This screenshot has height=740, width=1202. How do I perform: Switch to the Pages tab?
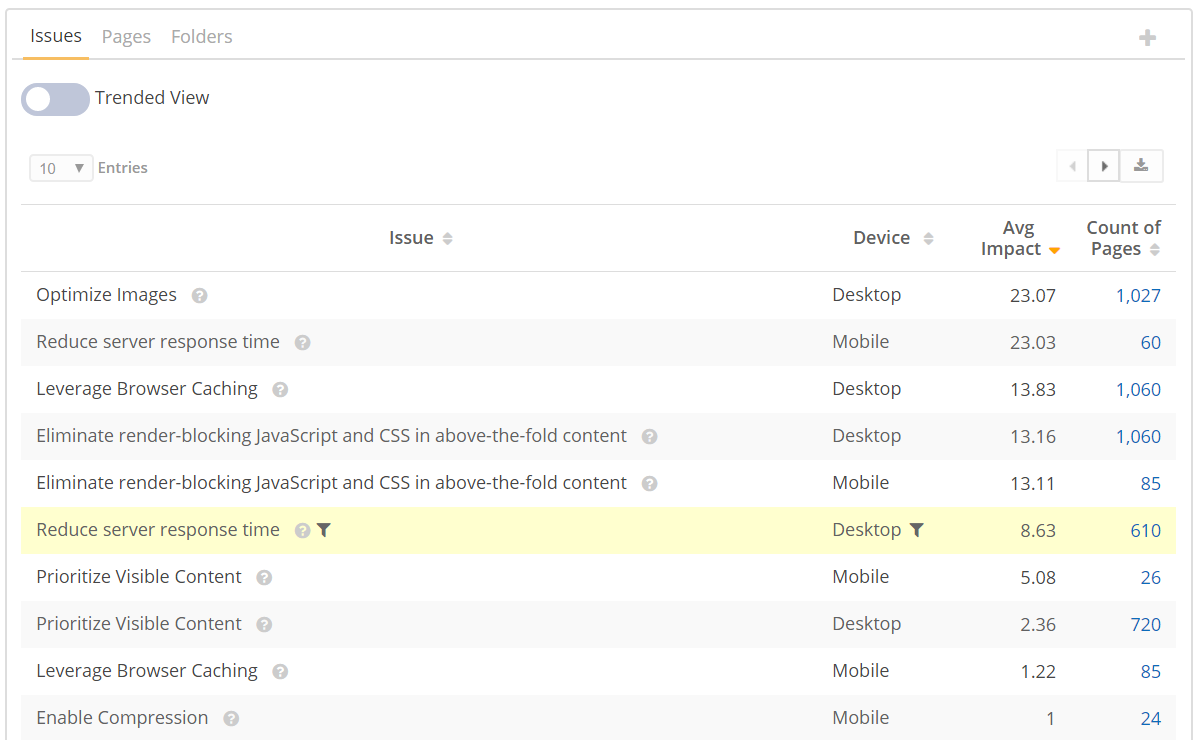tap(126, 36)
